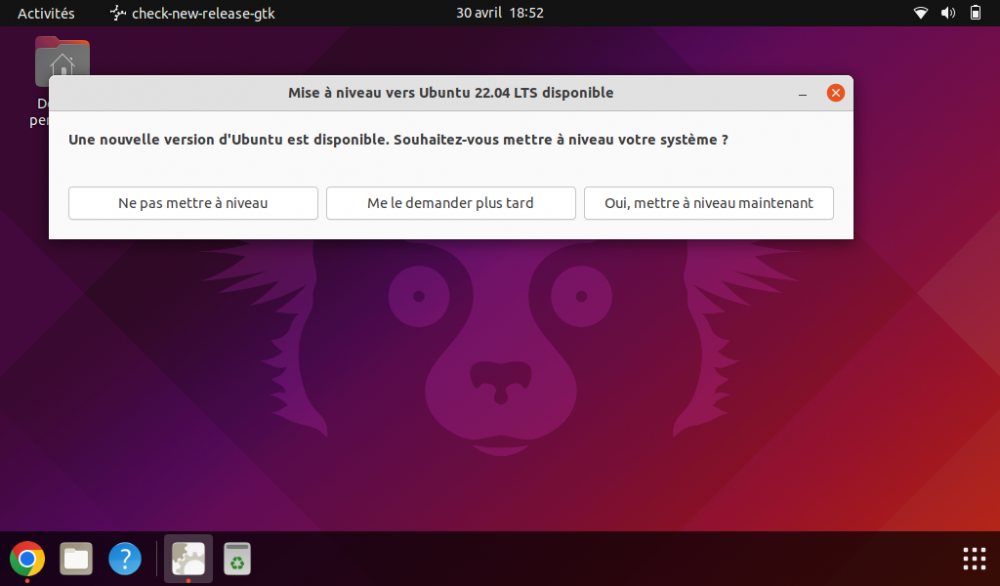Open the volume speaker indicator
The image size is (1000, 586).
[948, 13]
